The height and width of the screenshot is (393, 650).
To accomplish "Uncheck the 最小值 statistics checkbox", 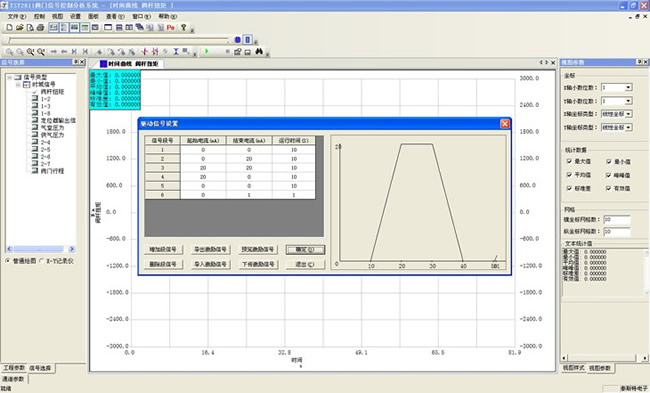I will tap(609, 162).
